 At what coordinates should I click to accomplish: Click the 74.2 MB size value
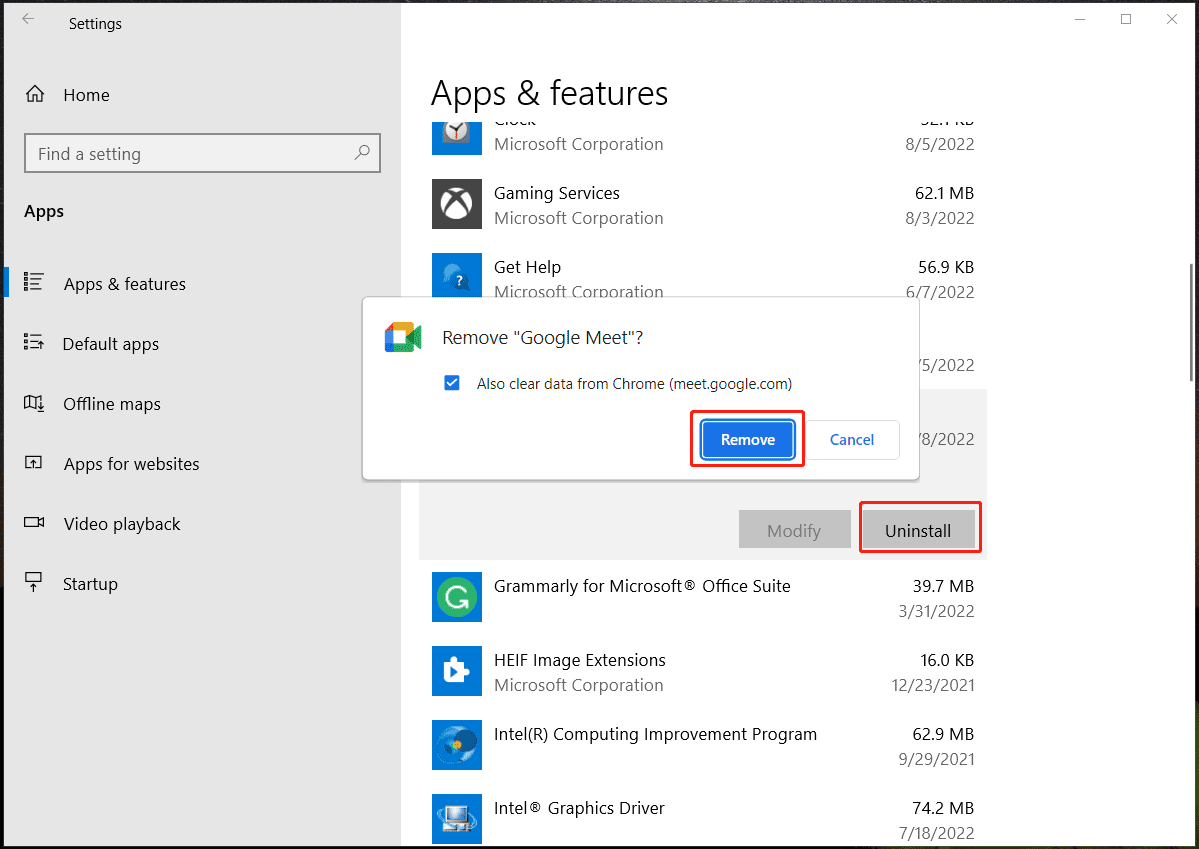[944, 808]
